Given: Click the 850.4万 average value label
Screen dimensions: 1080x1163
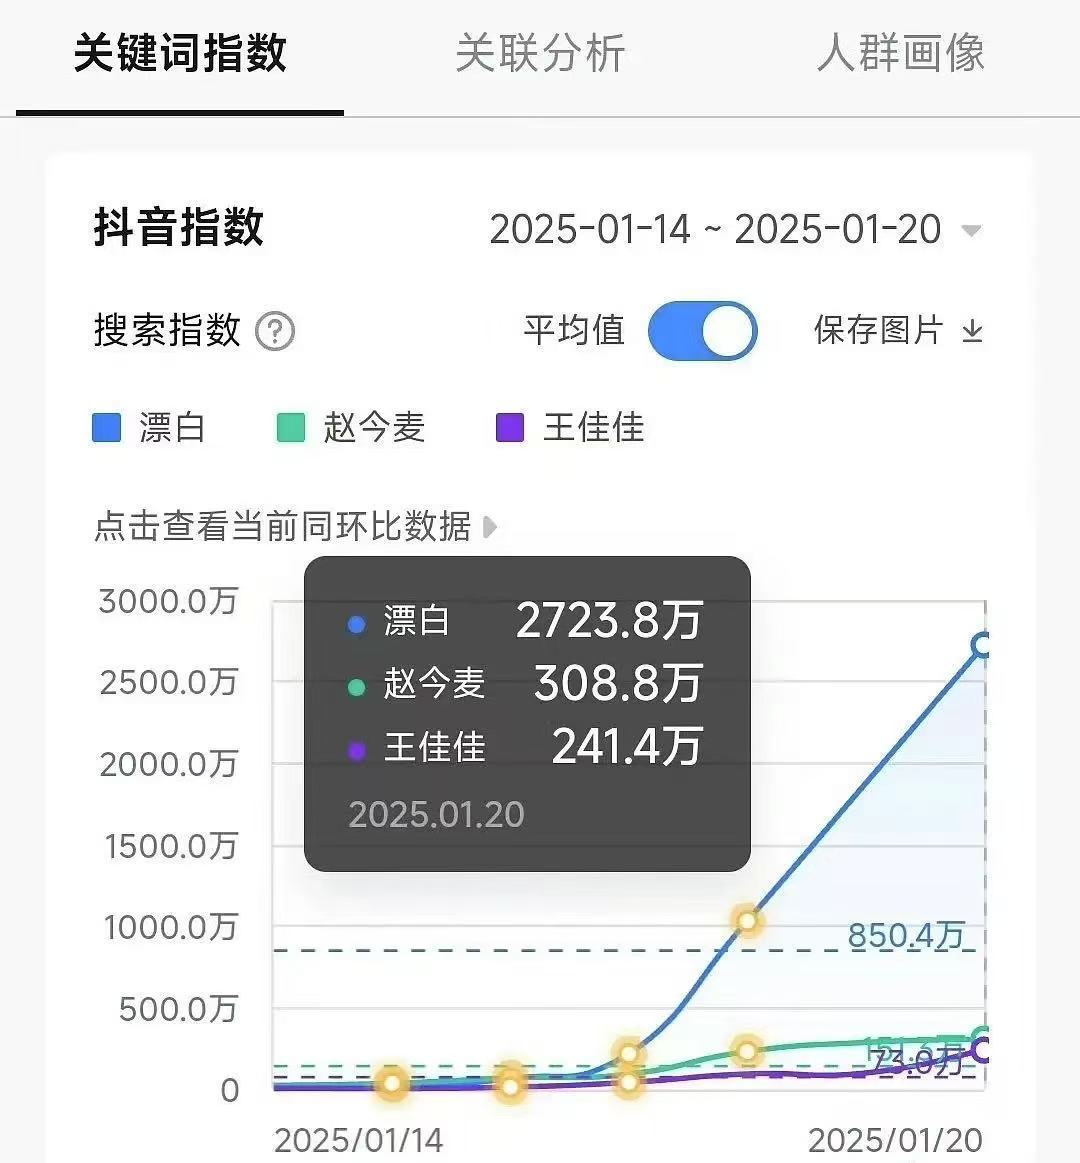Looking at the screenshot, I should [906, 936].
